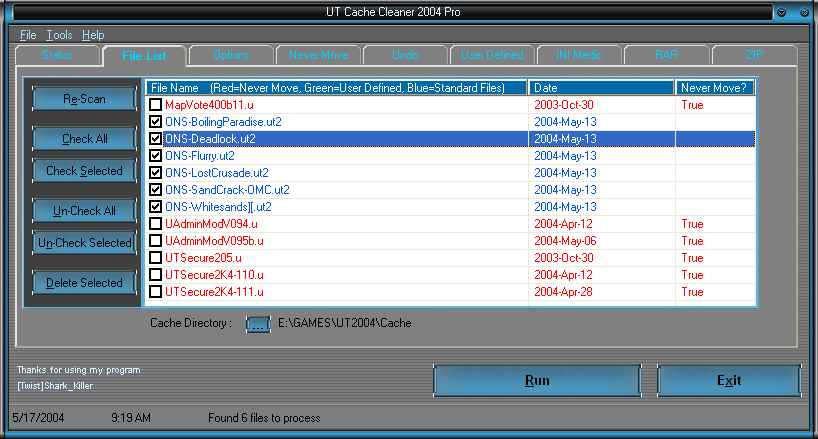Screen dimensions: 818x439
Task: Click the Exit button
Action: tap(729, 381)
